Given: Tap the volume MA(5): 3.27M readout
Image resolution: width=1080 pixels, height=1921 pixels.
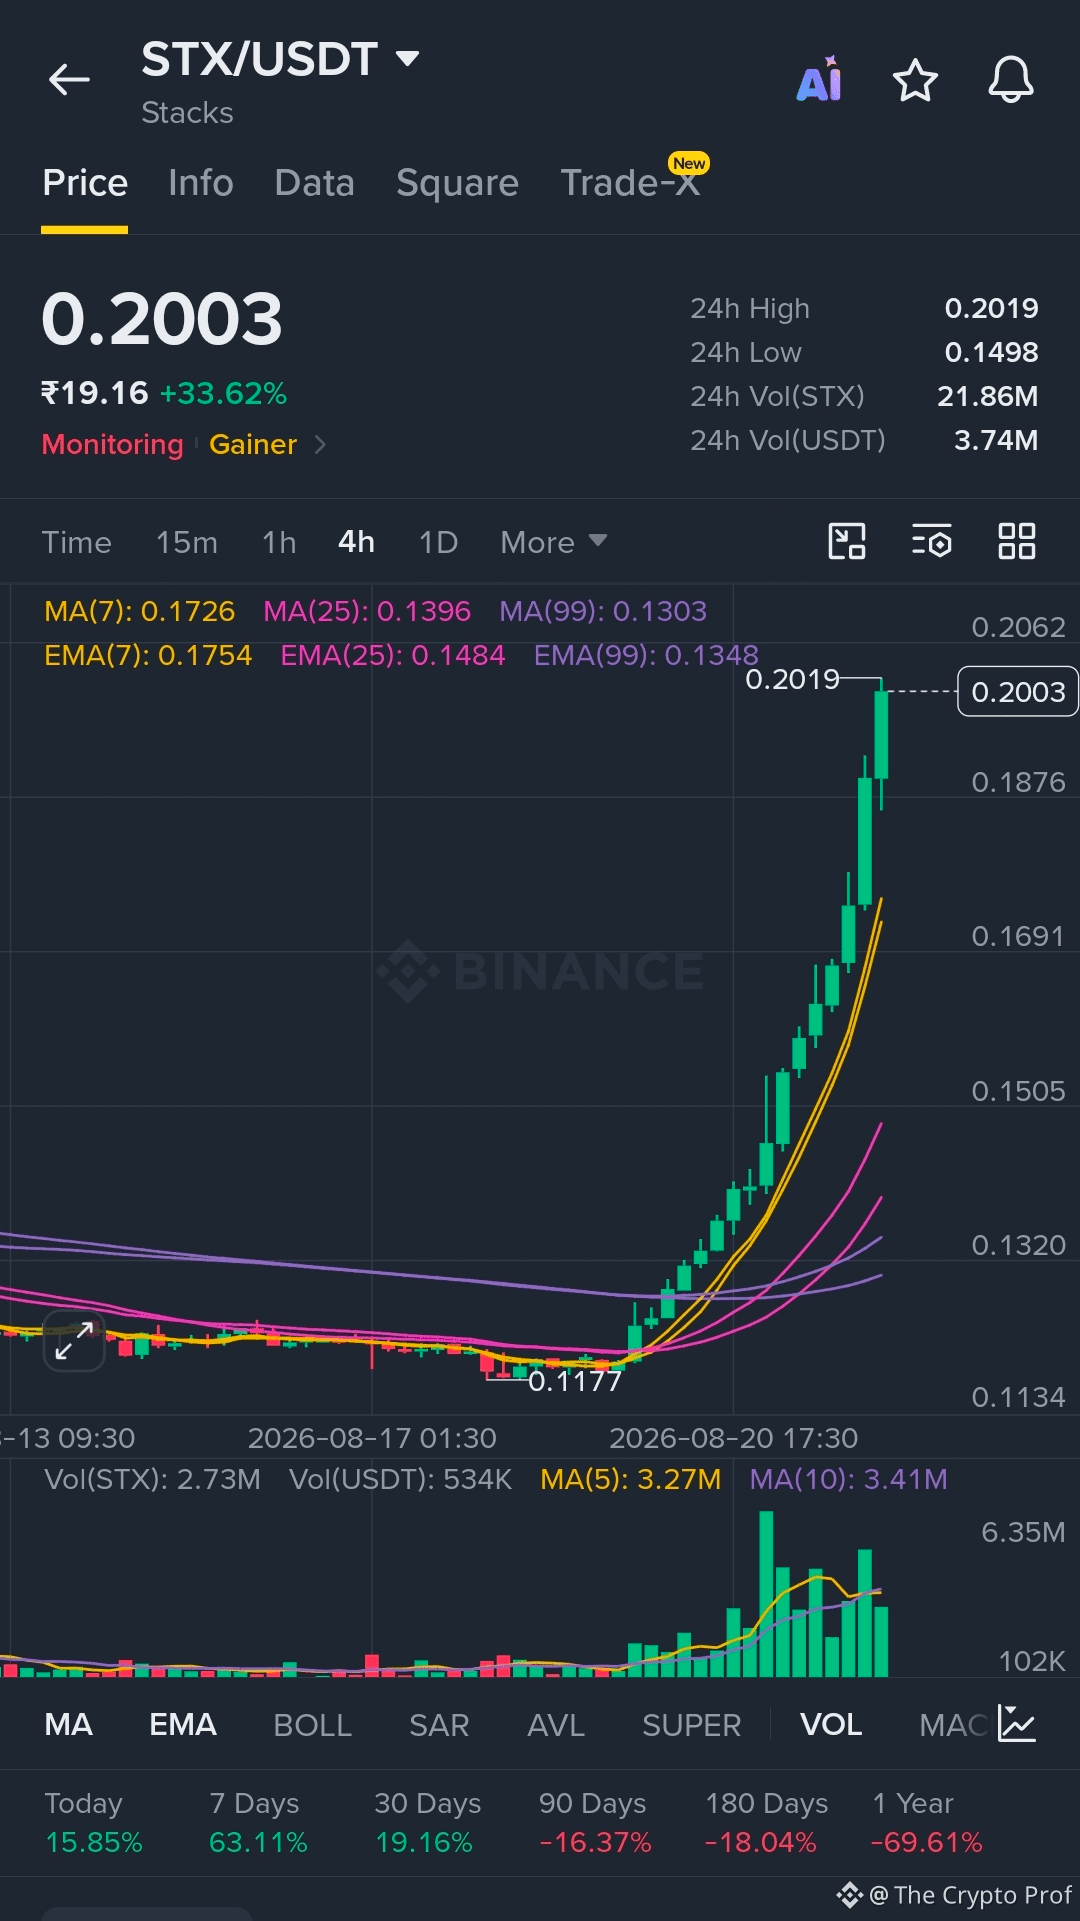Looking at the screenshot, I should 630,1479.
